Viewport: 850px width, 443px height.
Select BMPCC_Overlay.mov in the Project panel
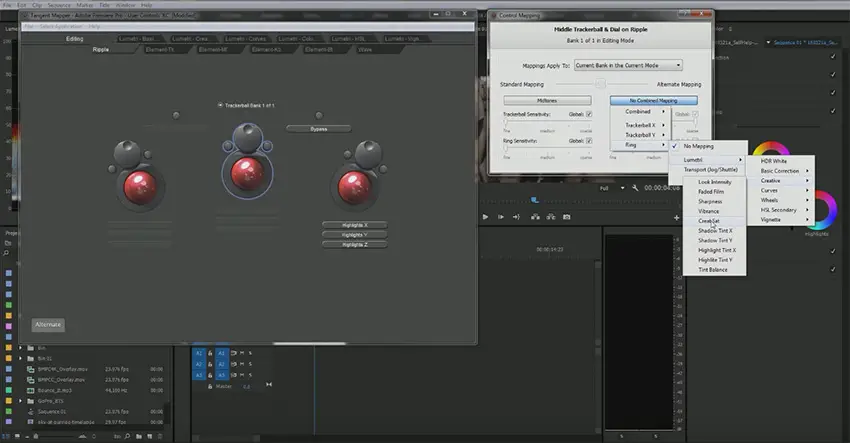point(61,380)
